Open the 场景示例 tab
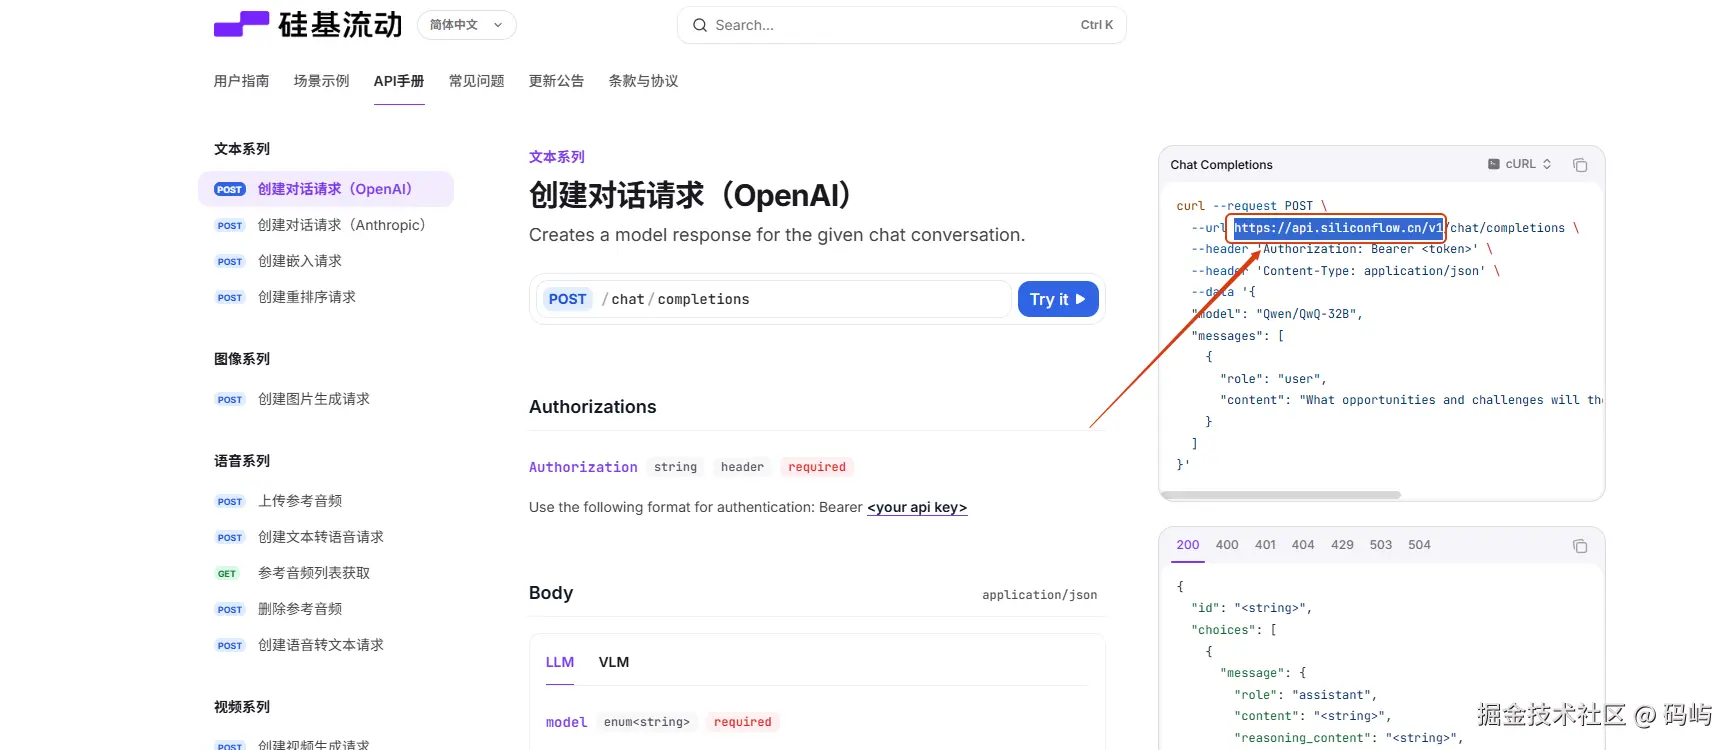This screenshot has width=1734, height=750. [x=321, y=81]
